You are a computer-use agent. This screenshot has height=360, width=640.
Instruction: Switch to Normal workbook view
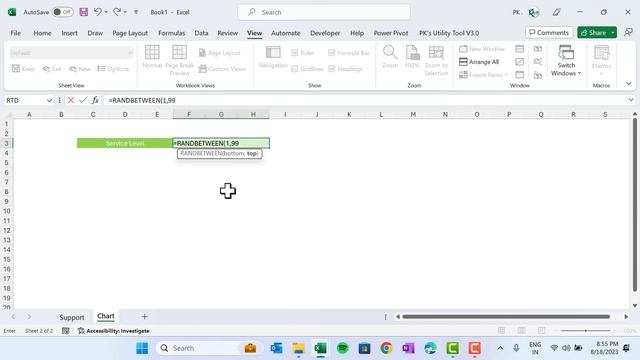[x=152, y=57]
